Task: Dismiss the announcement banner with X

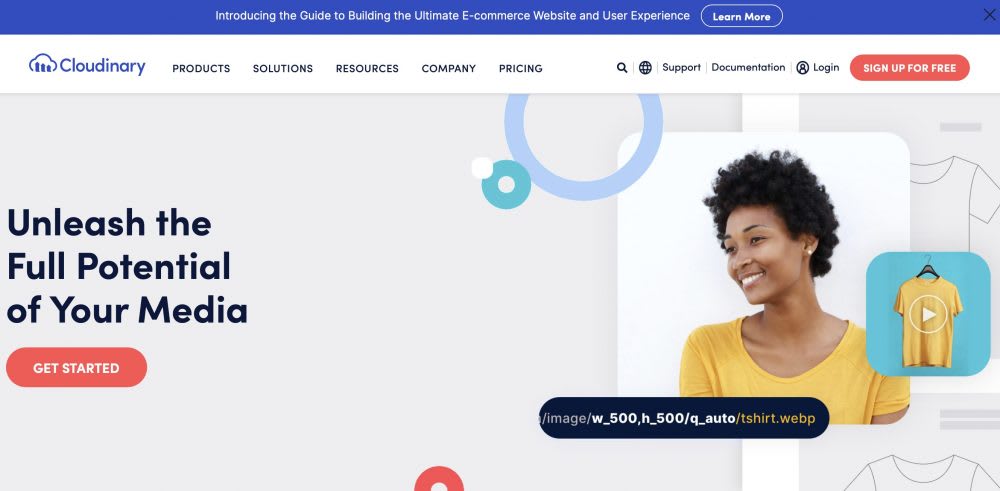Action: pyautogui.click(x=989, y=15)
